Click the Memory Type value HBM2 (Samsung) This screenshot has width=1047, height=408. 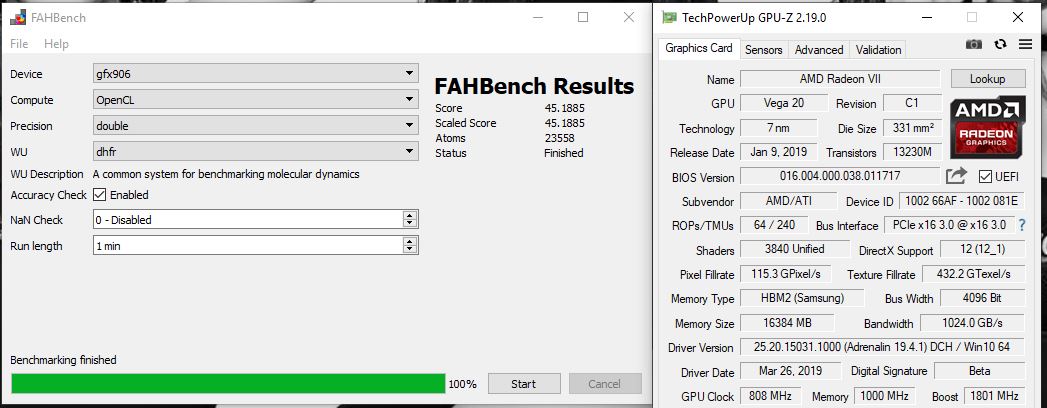click(x=802, y=298)
